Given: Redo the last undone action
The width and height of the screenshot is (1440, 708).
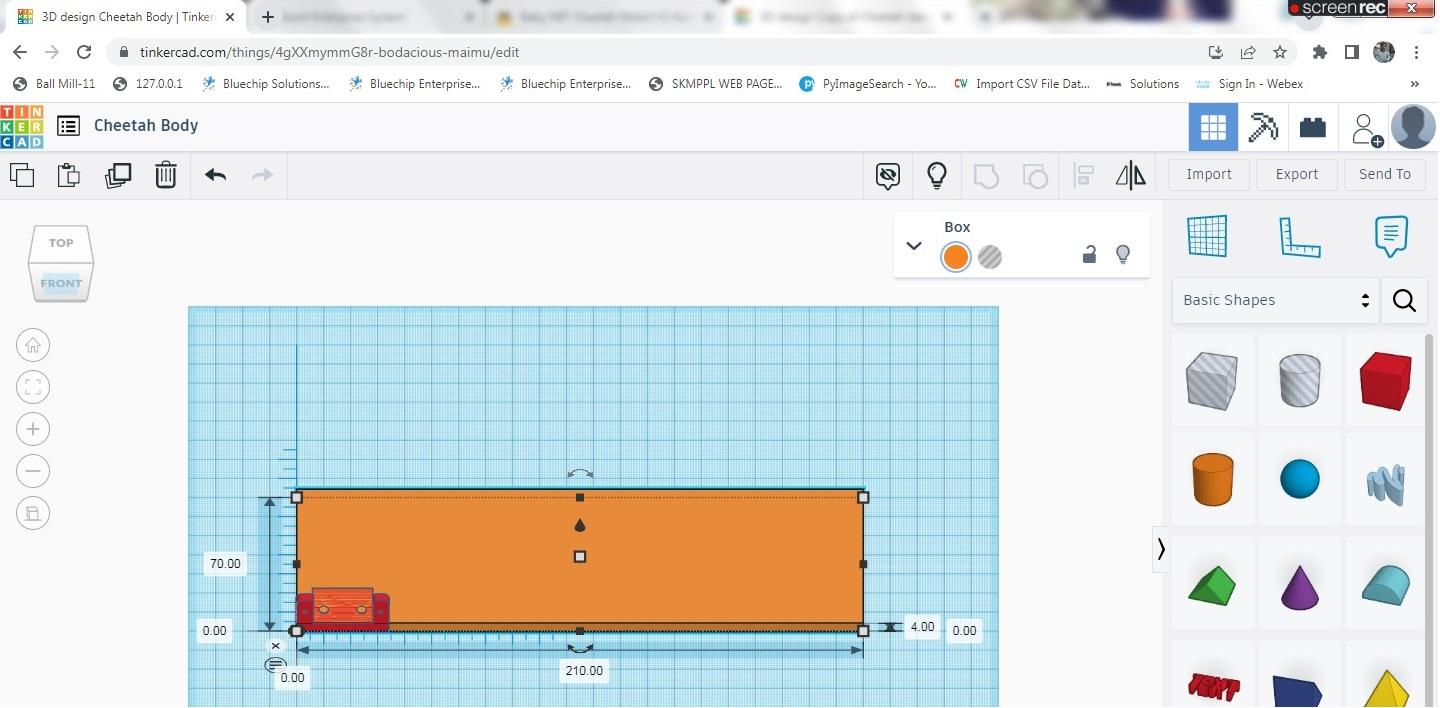Looking at the screenshot, I should (262, 175).
